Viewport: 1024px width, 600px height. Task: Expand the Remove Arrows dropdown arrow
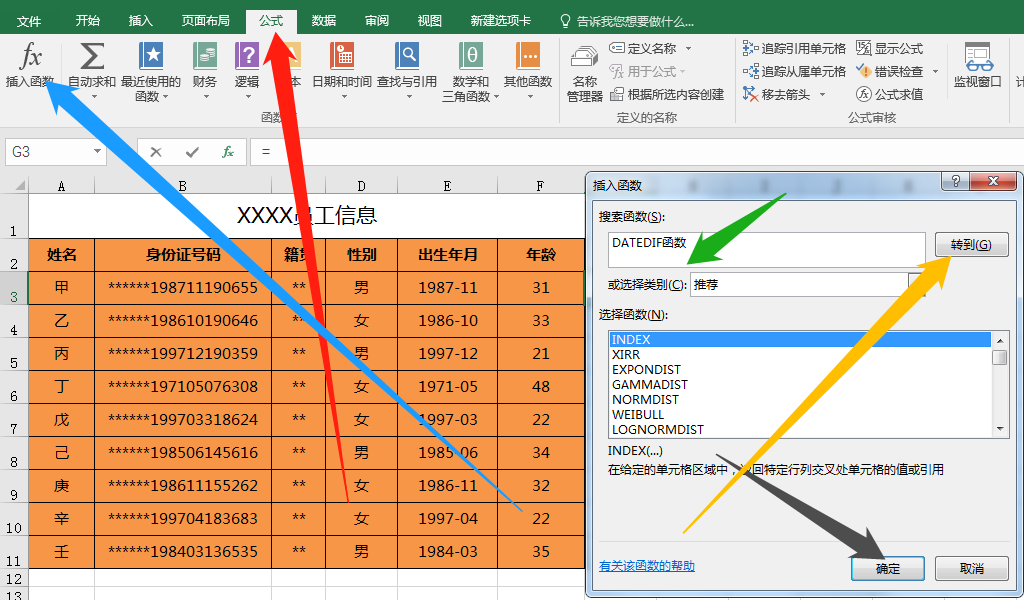822,95
